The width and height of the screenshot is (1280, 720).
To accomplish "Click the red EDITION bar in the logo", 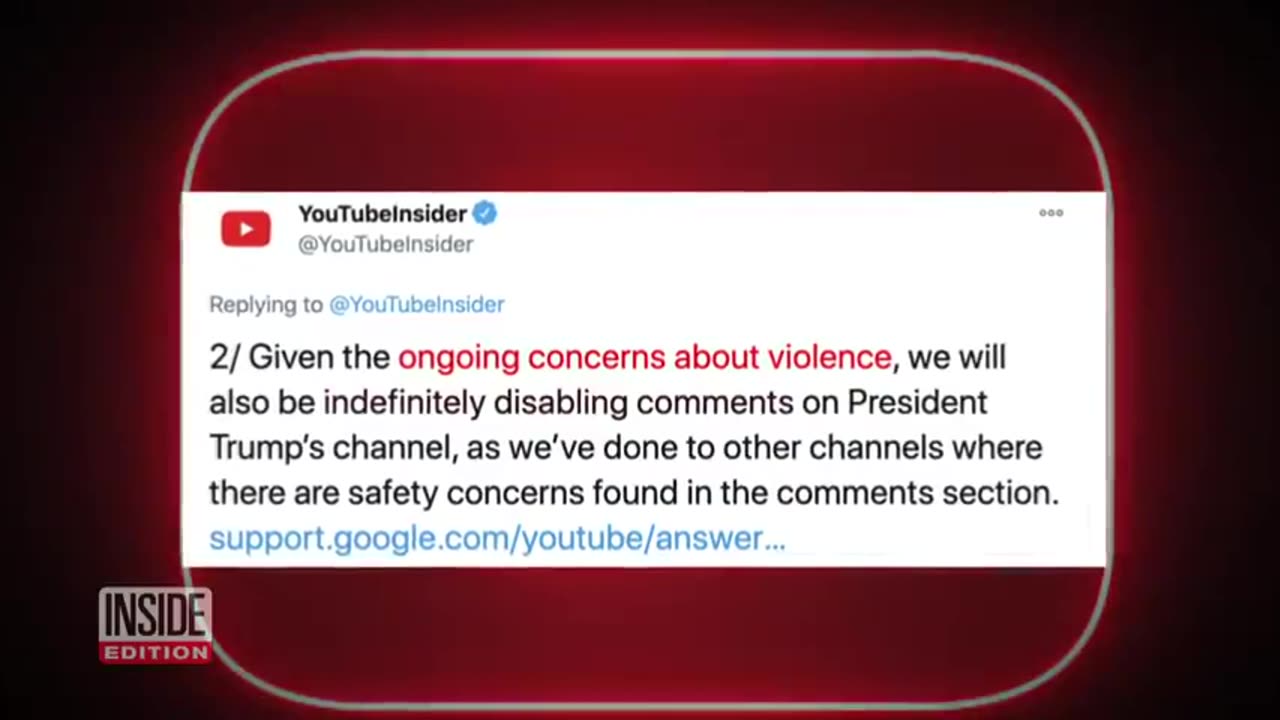I will [x=155, y=652].
